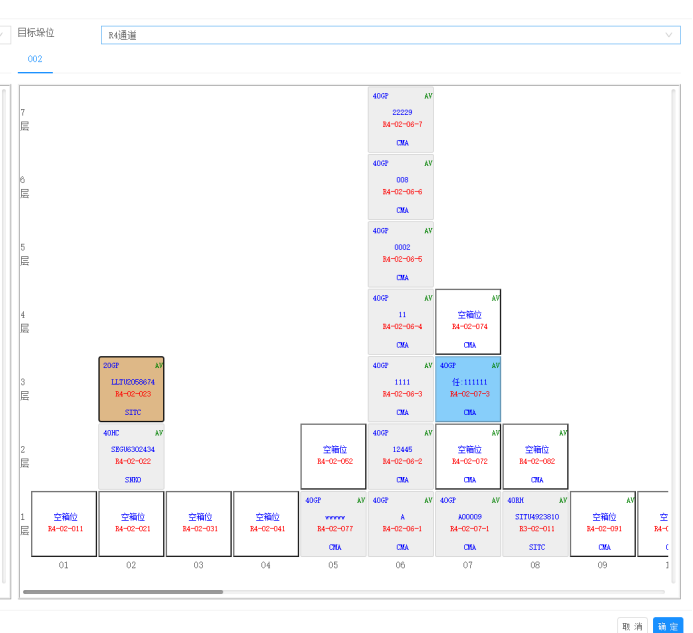The width and height of the screenshot is (693, 633).
Task: Click the 确定 confirm button
Action: (x=667, y=626)
